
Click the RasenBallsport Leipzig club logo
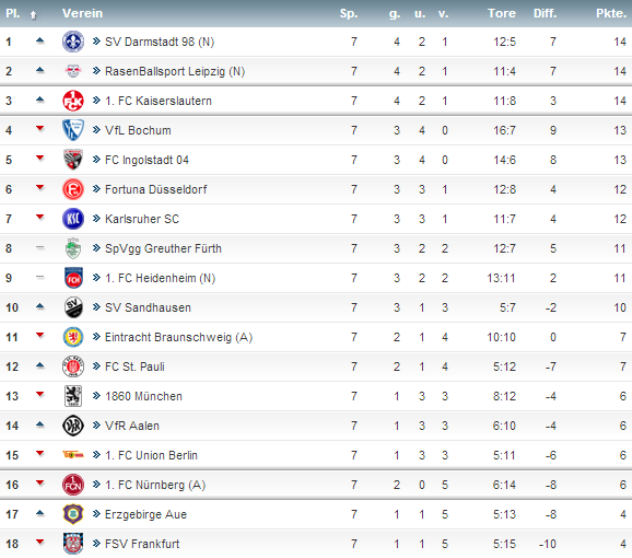(x=72, y=71)
